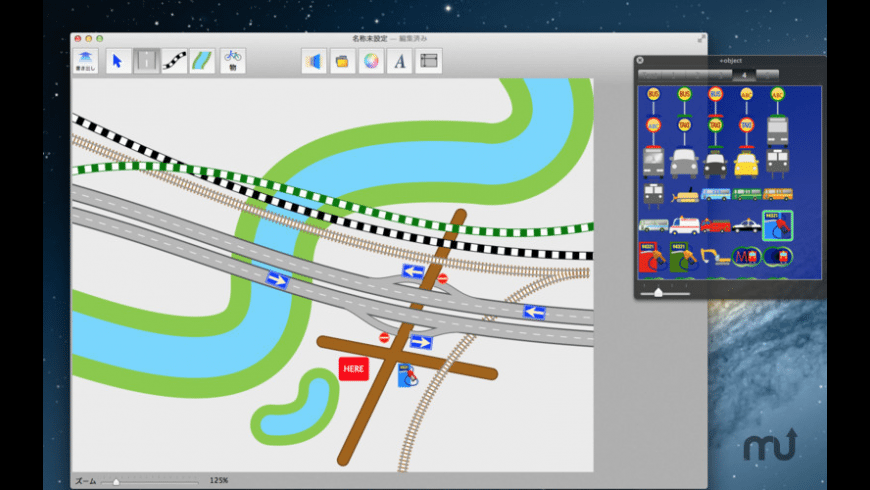Close the +object palette panel
The height and width of the screenshot is (490, 870).
tap(641, 61)
